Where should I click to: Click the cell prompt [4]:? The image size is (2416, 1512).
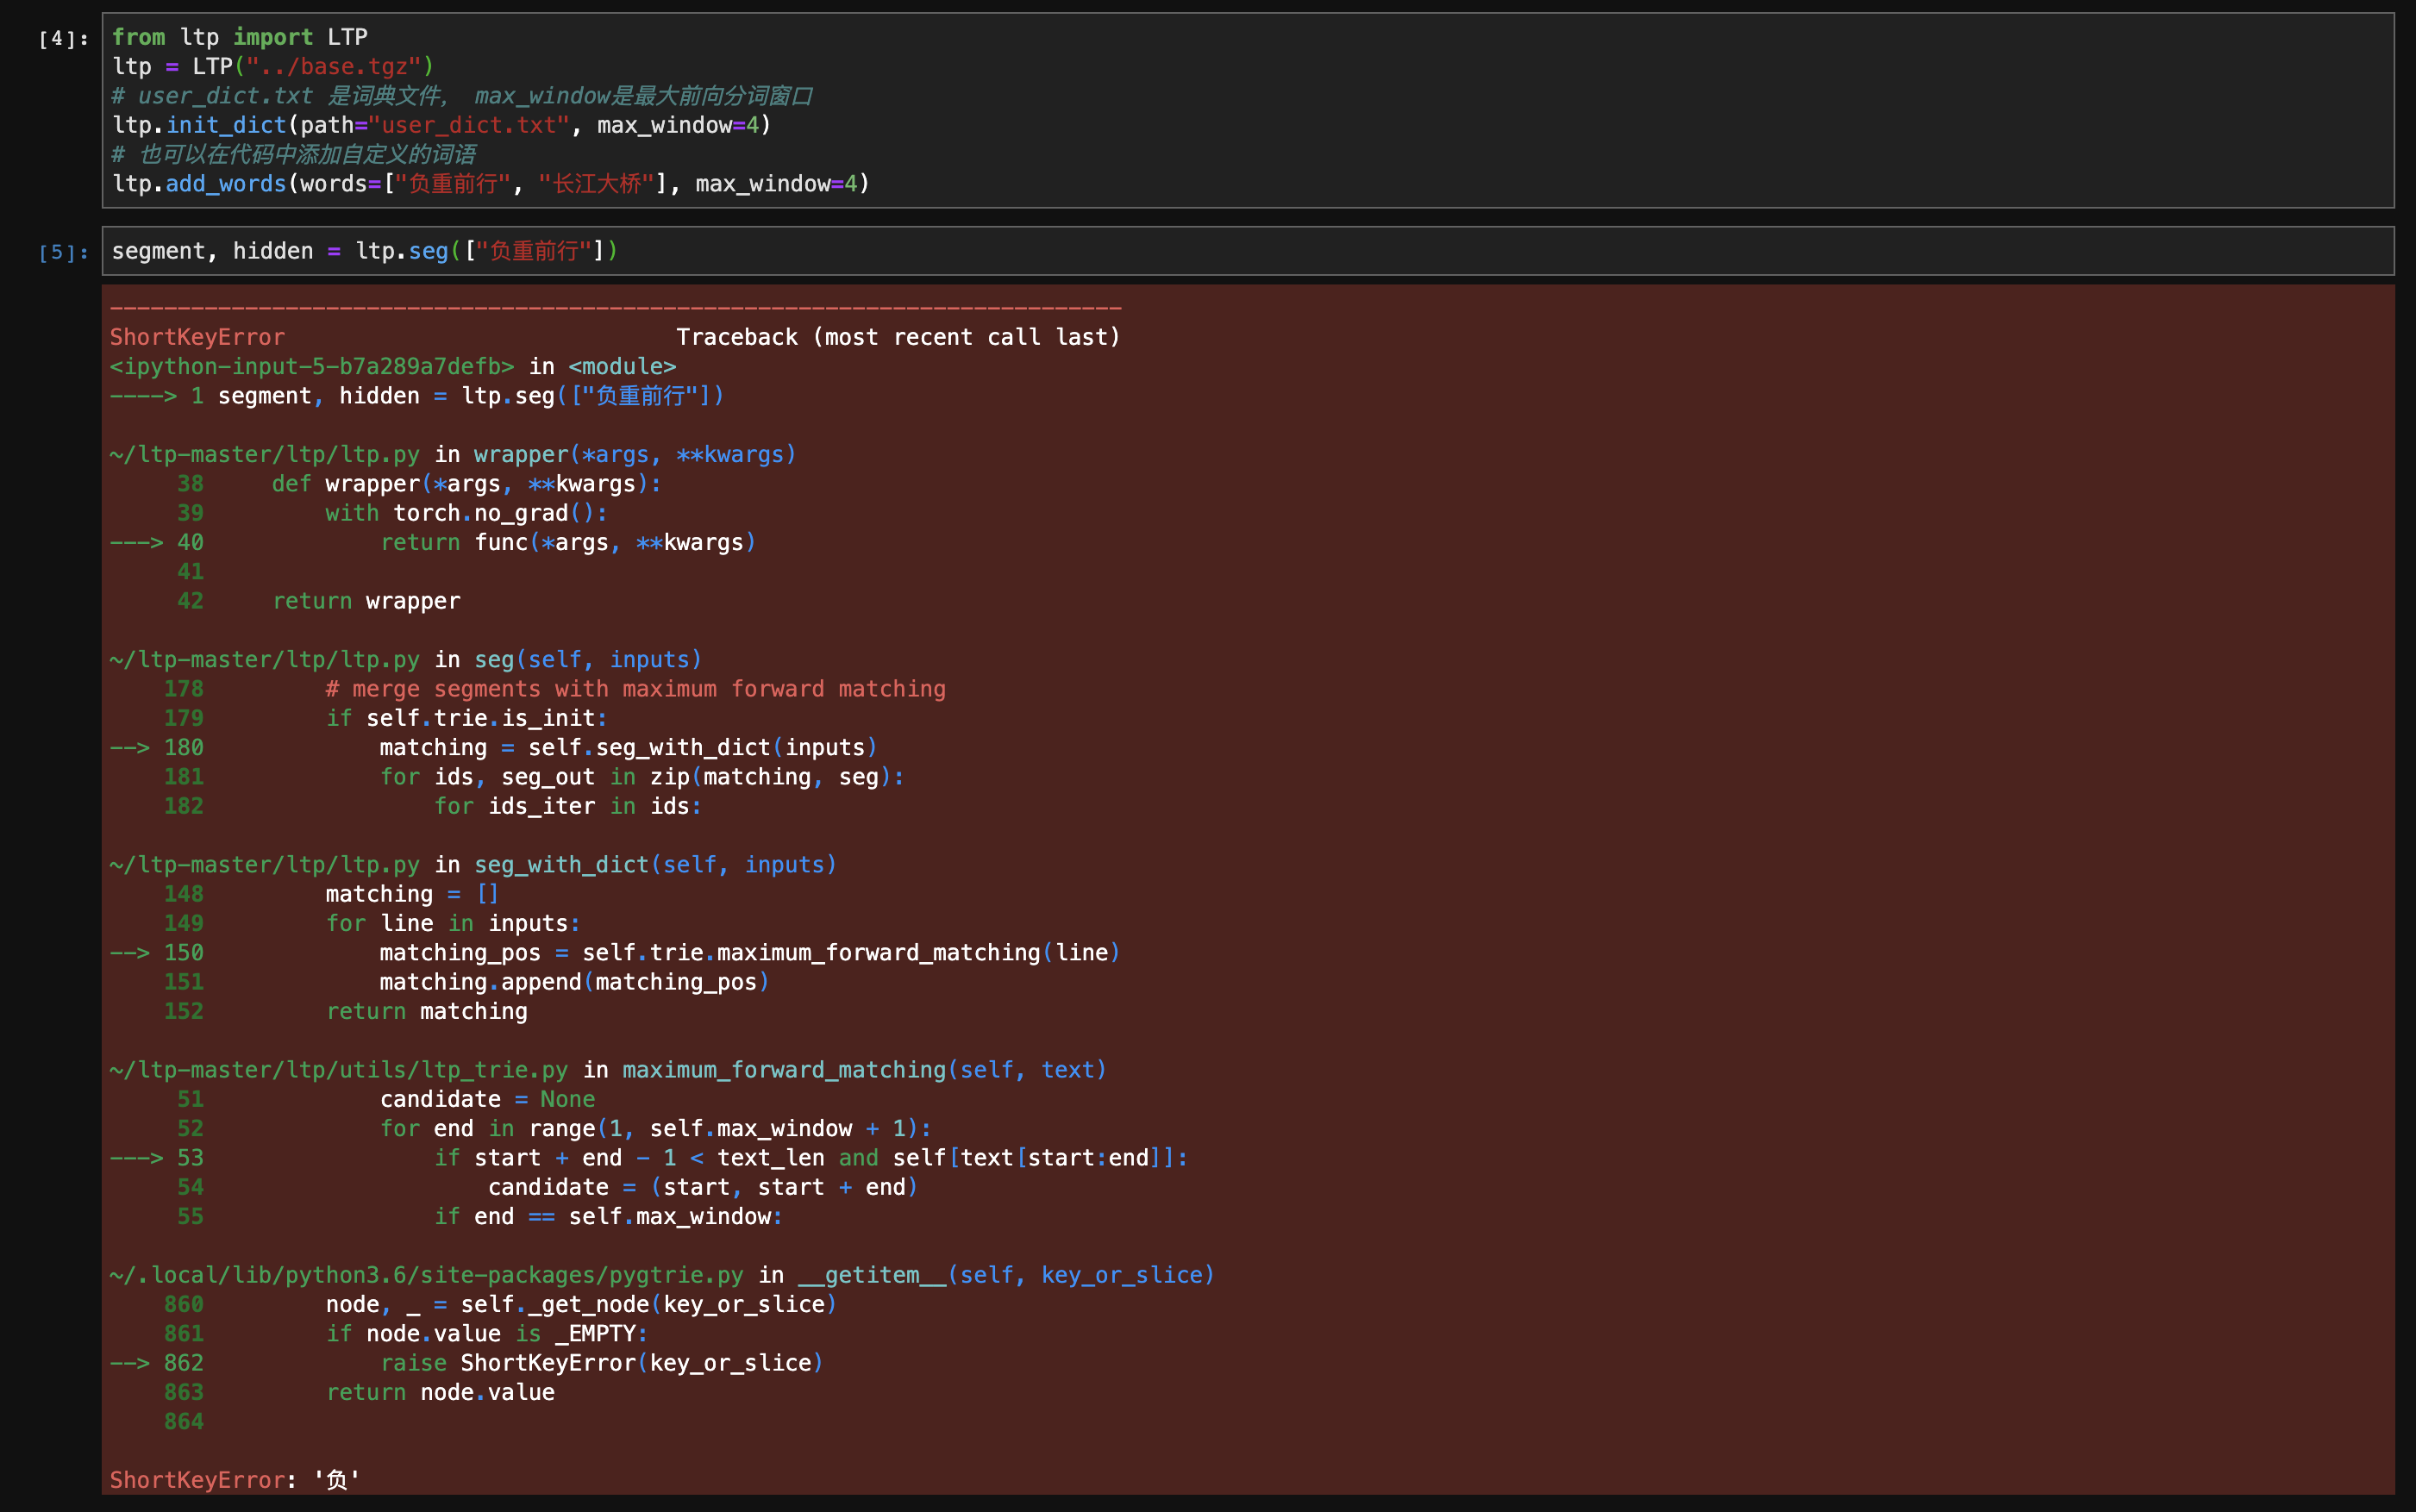click(62, 38)
